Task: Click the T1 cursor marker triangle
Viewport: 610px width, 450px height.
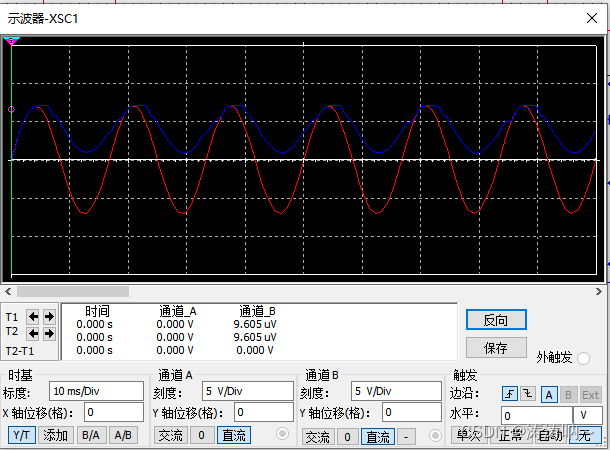Action: 11,41
